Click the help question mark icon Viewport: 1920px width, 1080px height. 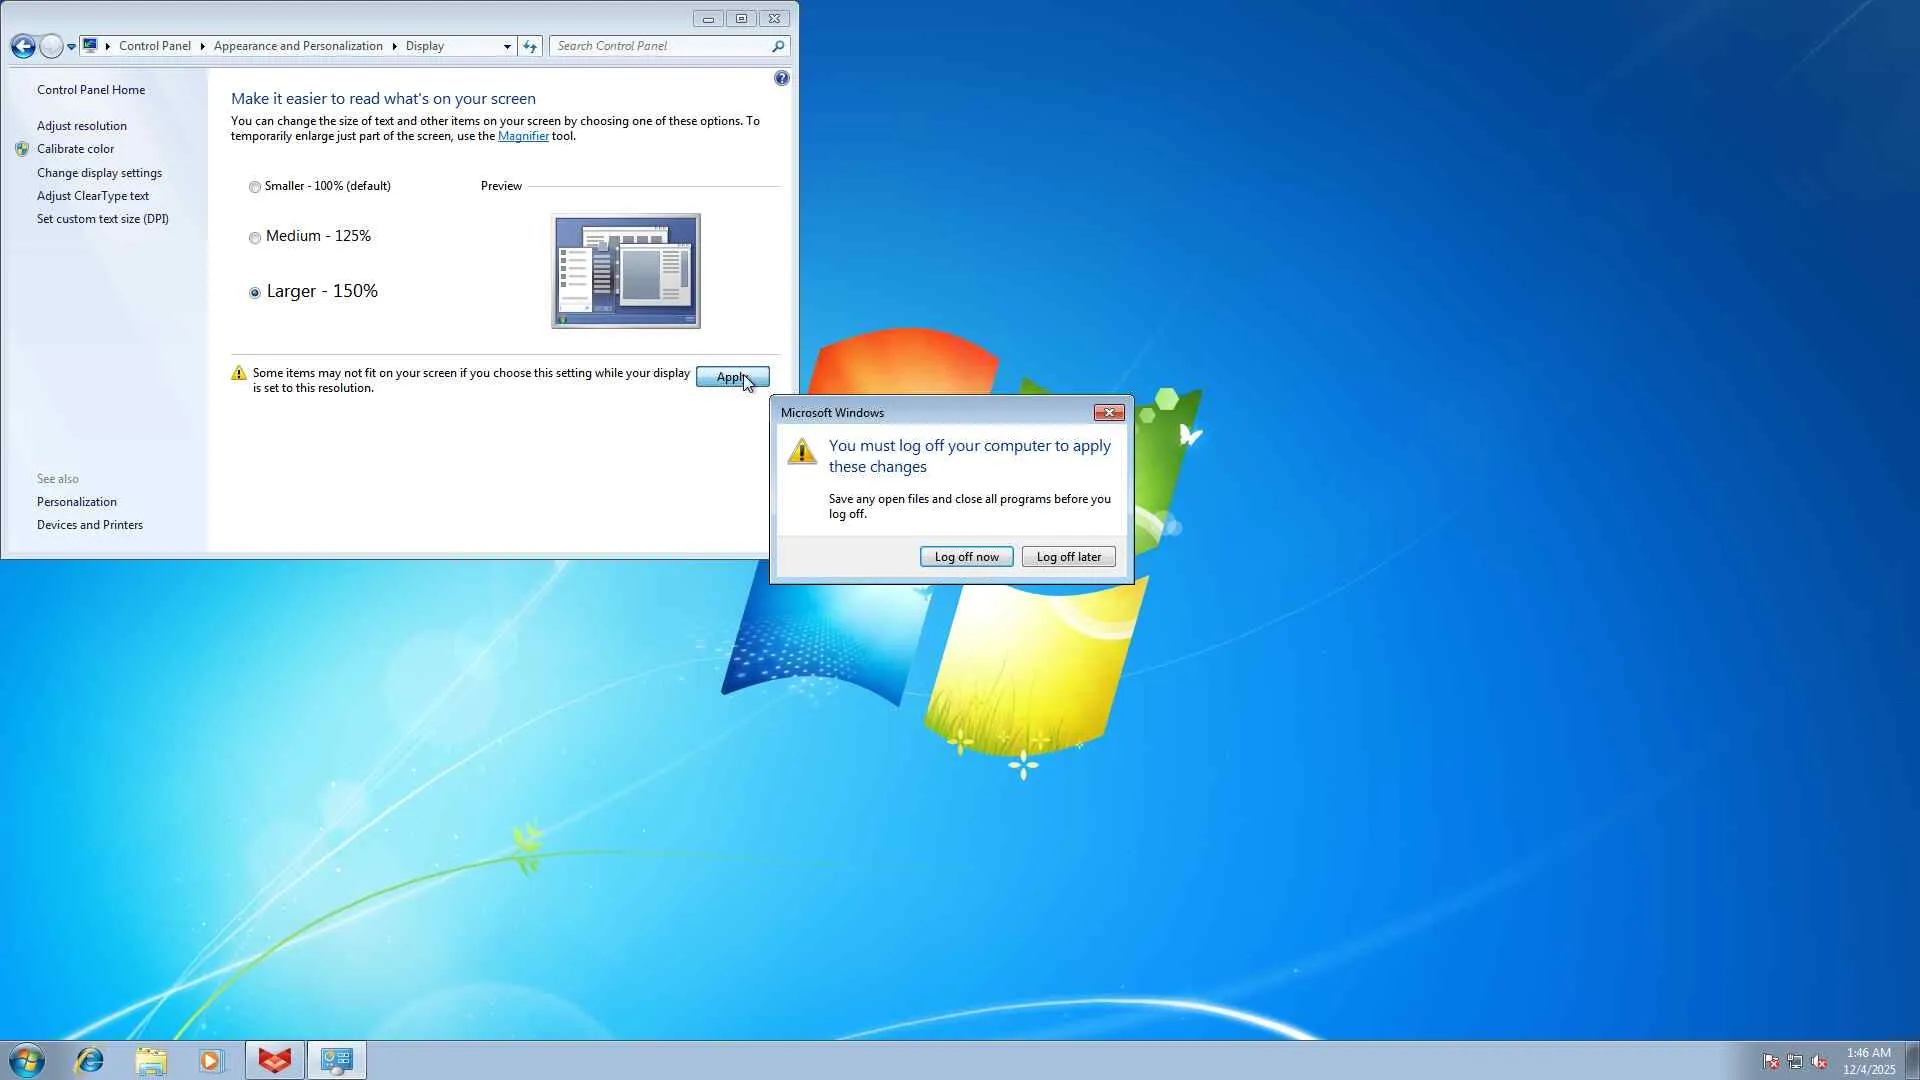point(782,78)
